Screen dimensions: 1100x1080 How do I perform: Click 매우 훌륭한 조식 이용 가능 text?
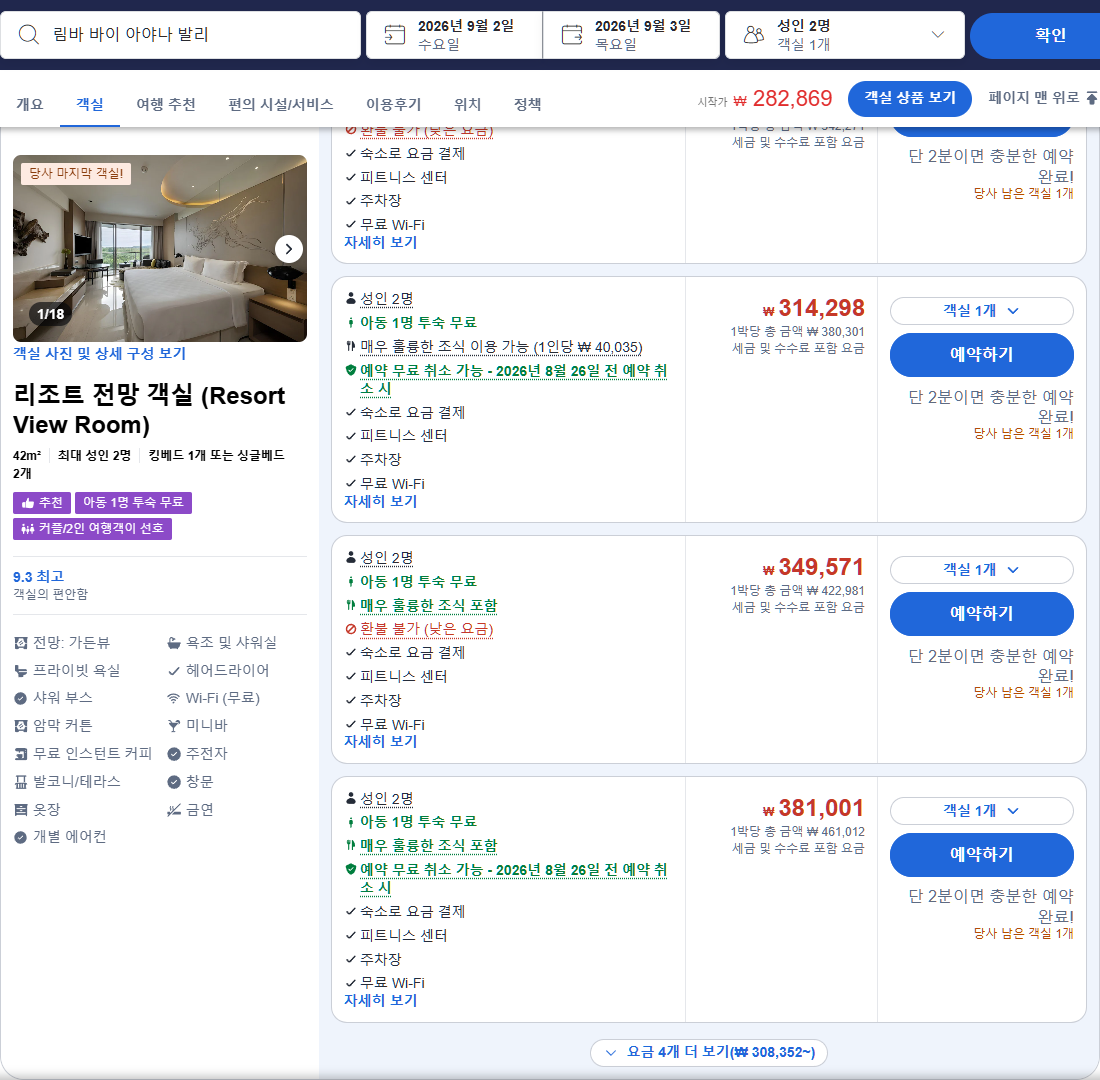point(502,347)
